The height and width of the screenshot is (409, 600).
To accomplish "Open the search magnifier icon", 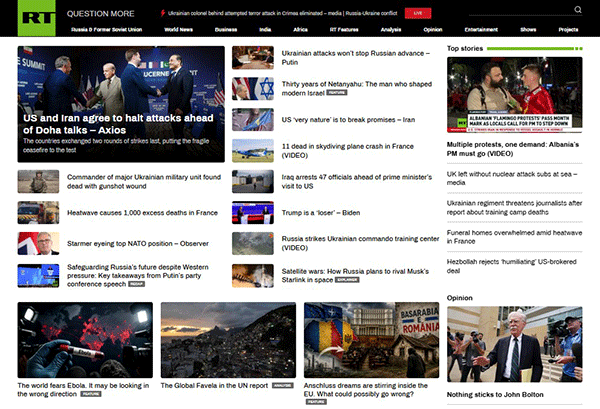I will point(578,10).
